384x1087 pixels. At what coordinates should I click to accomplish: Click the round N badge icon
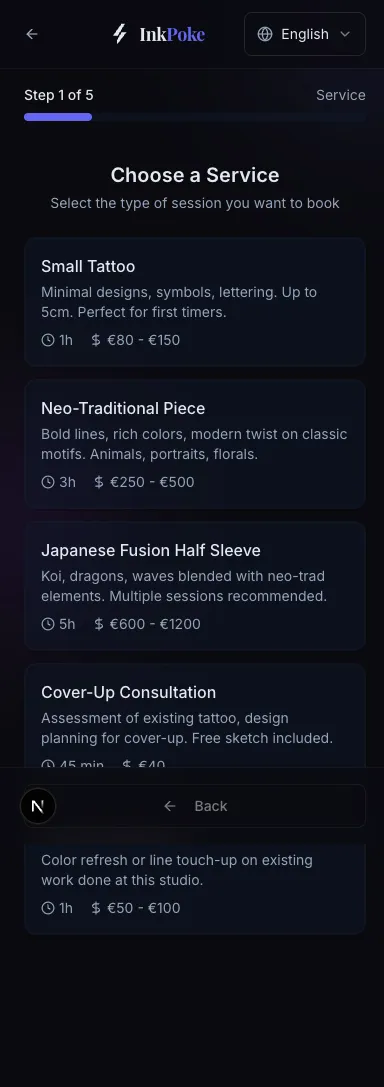coord(38,806)
